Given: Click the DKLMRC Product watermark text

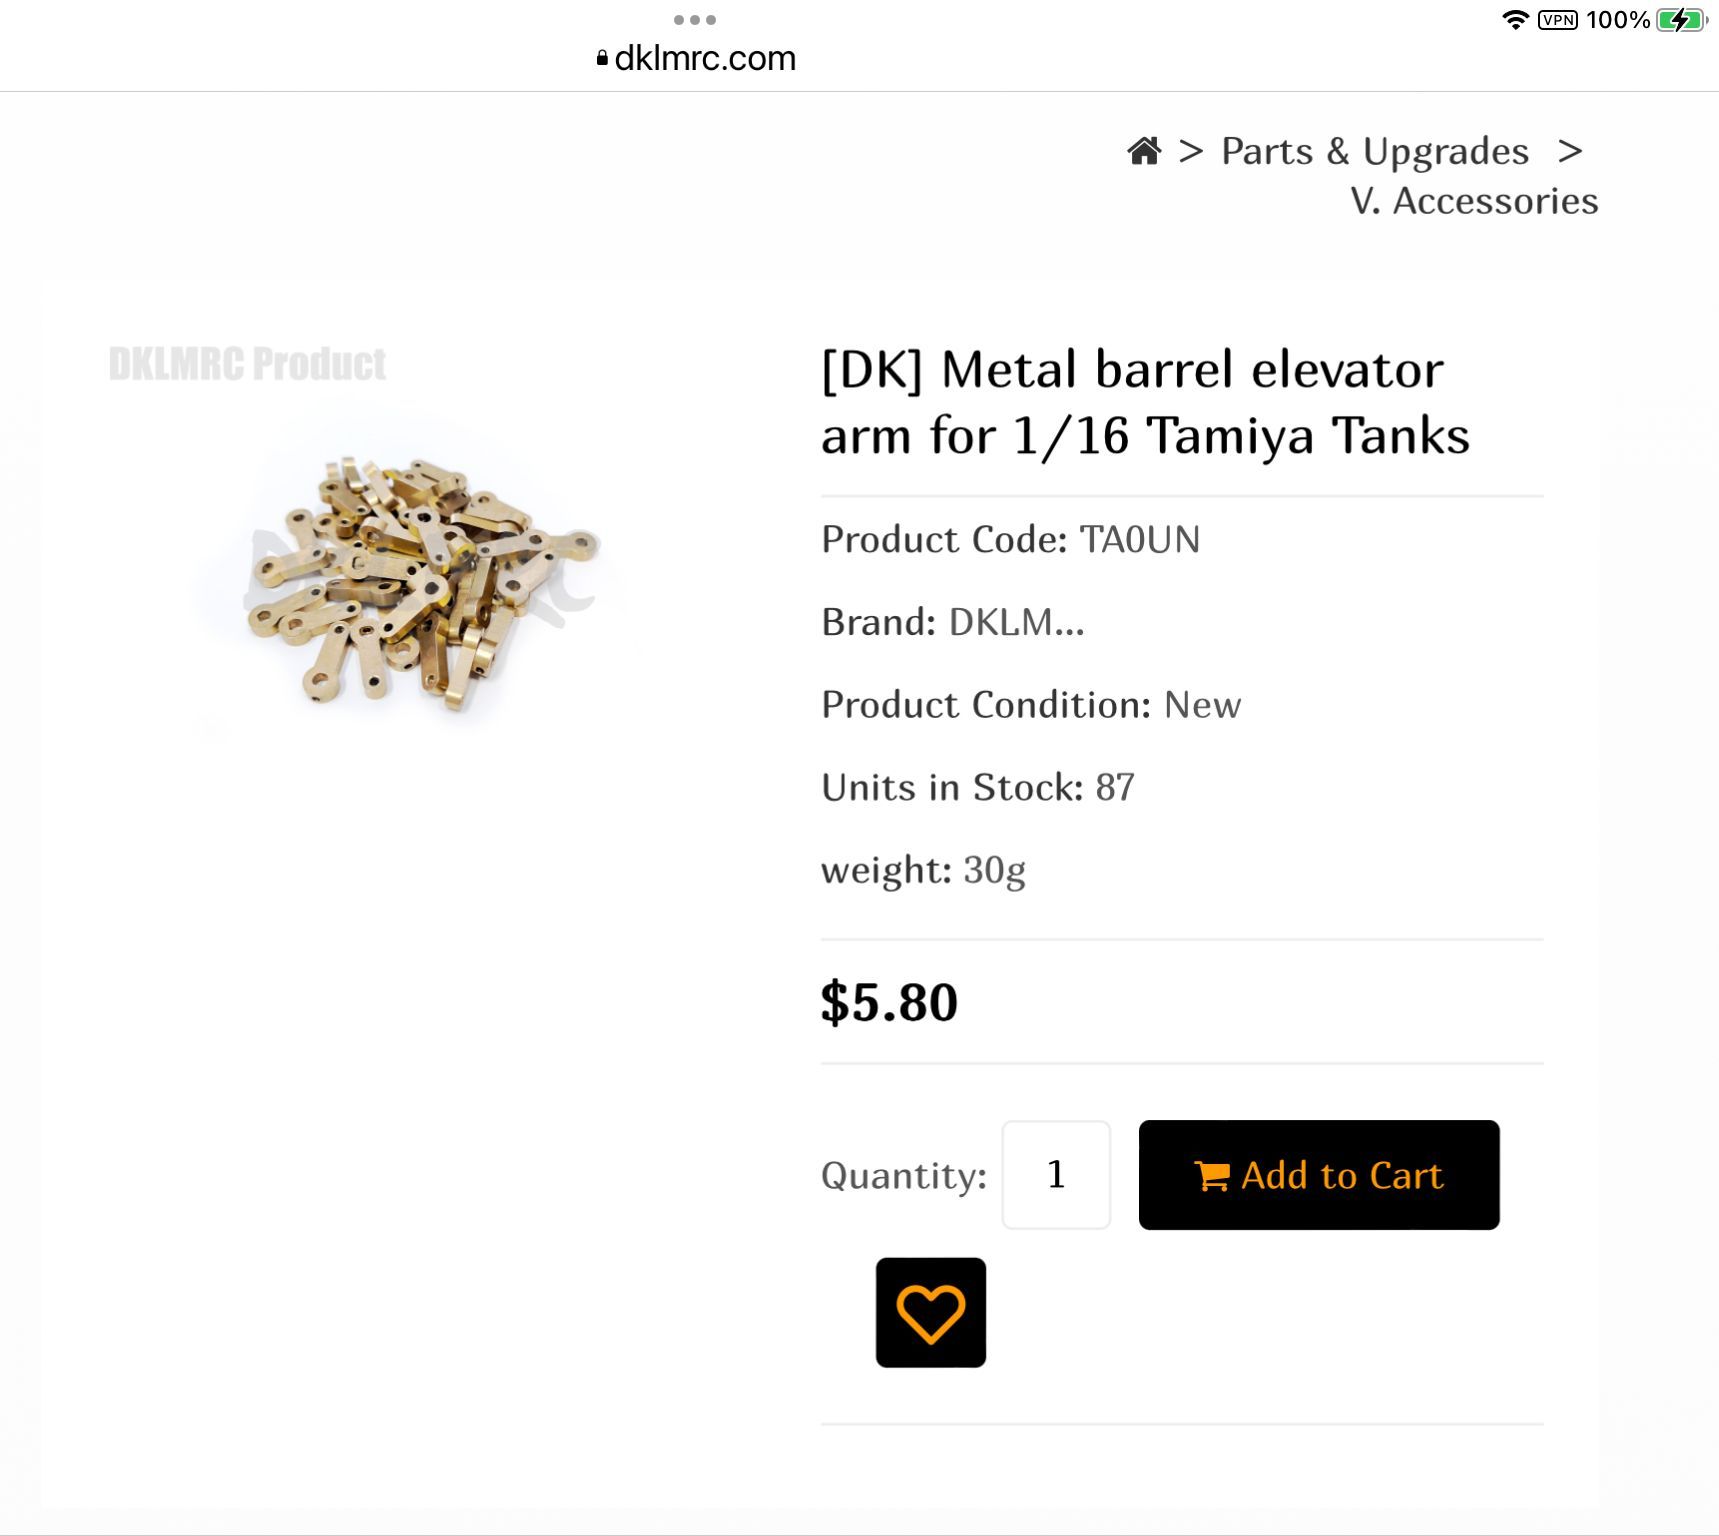Looking at the screenshot, I should coord(247,364).
